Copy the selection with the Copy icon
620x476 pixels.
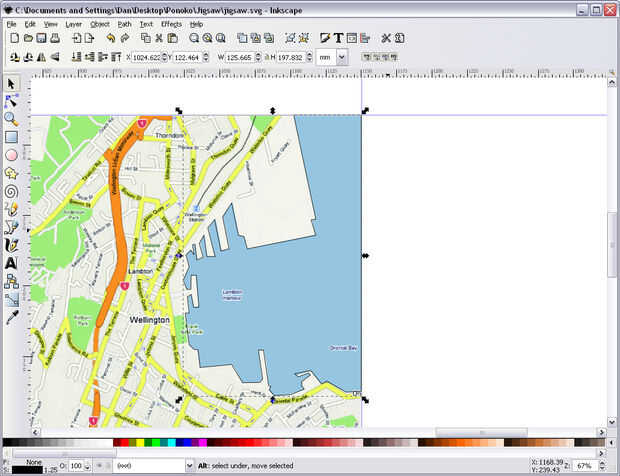click(146, 38)
